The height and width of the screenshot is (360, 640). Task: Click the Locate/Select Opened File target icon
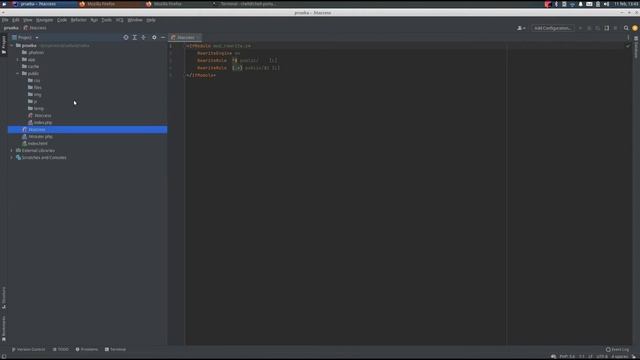click(x=126, y=37)
